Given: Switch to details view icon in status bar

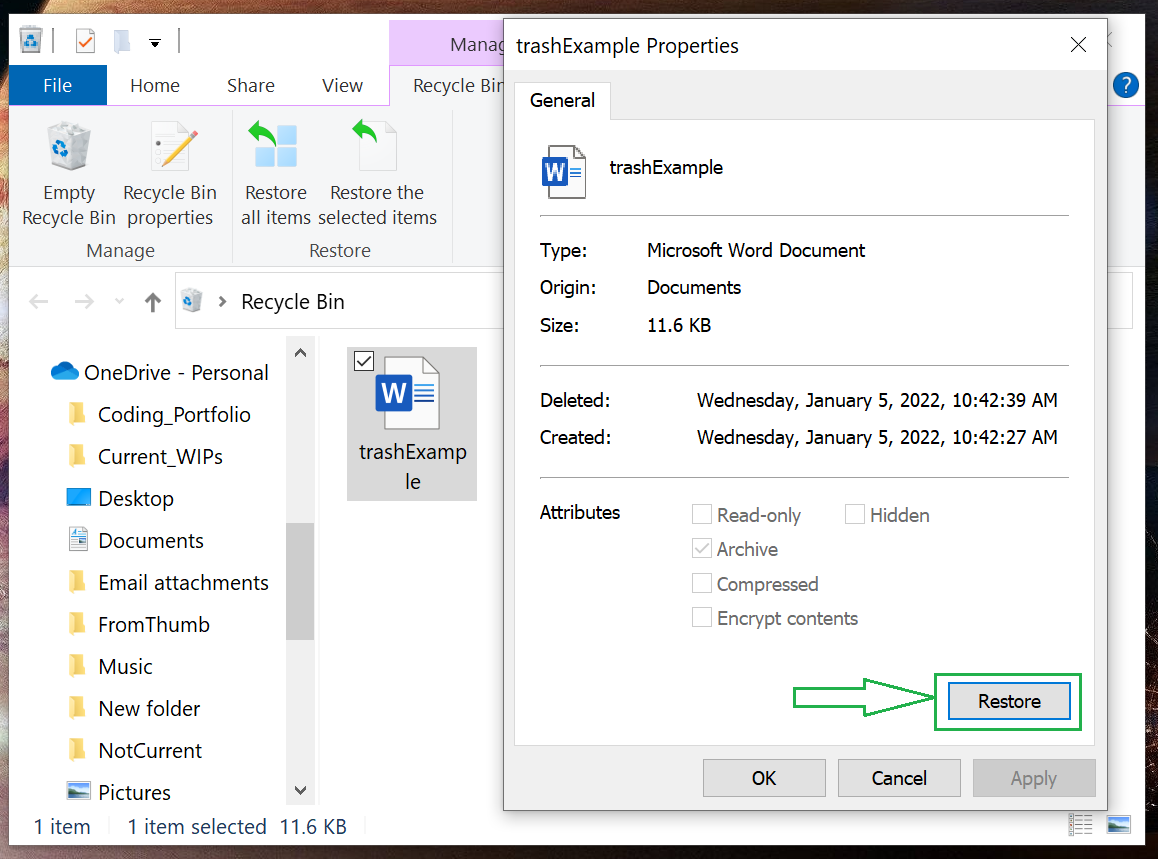Looking at the screenshot, I should [x=1080, y=824].
